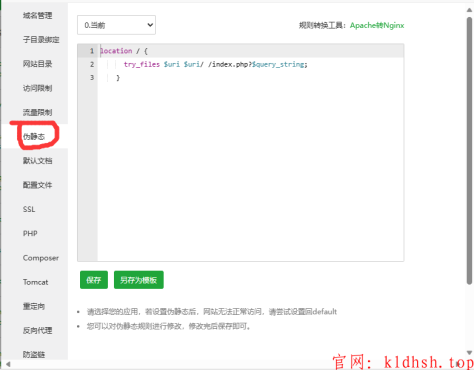Image resolution: width=474 pixels, height=370 pixels.
Task: Click the scroll down arrow
Action: pos(469,352)
